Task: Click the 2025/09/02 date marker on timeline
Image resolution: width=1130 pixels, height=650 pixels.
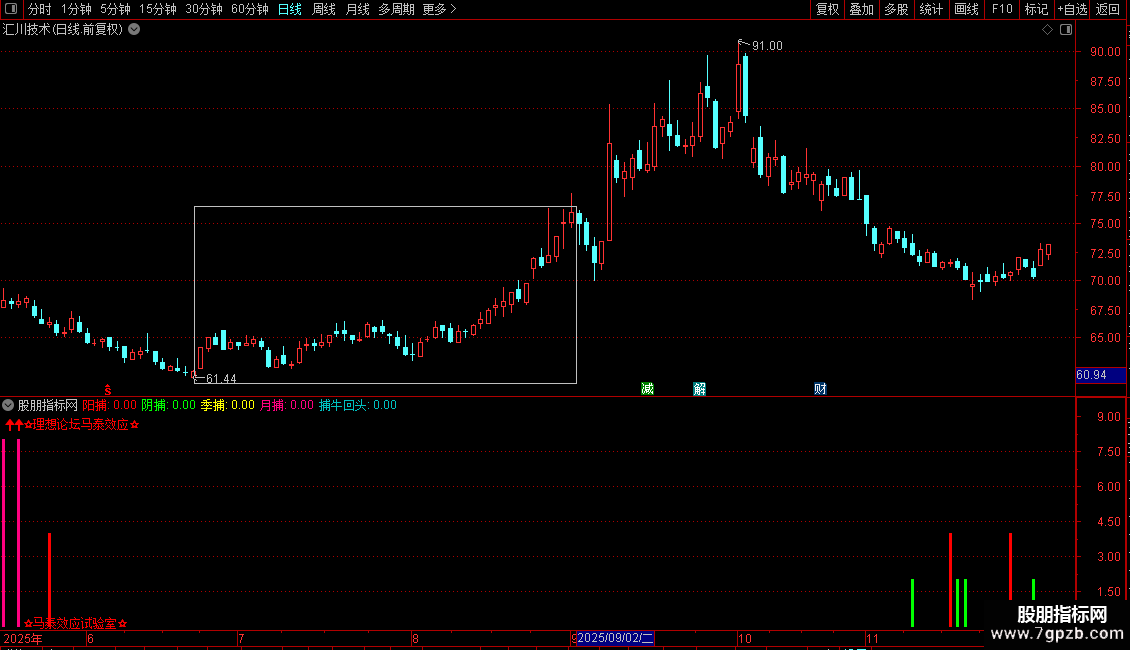Action: coord(615,638)
